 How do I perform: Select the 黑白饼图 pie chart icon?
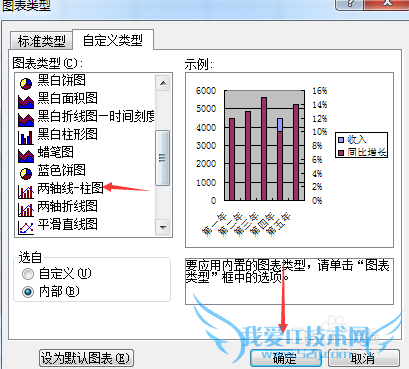coord(26,83)
